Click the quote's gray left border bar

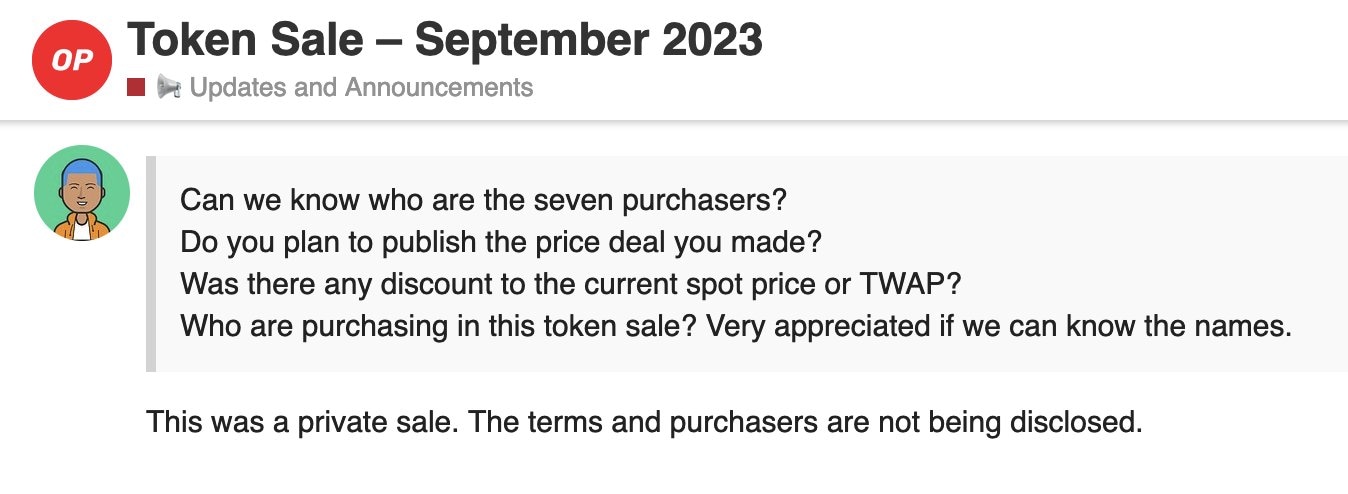tap(151, 264)
